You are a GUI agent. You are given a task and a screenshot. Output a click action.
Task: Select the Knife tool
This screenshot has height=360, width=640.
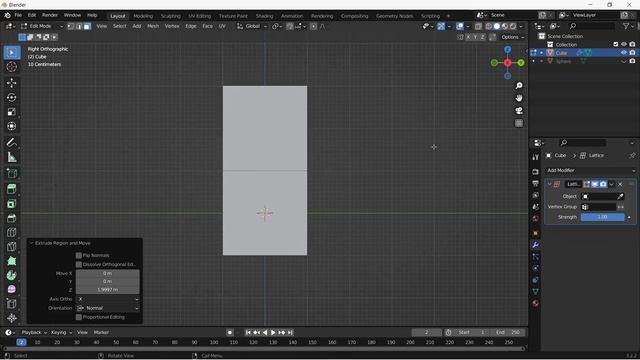(x=11, y=247)
